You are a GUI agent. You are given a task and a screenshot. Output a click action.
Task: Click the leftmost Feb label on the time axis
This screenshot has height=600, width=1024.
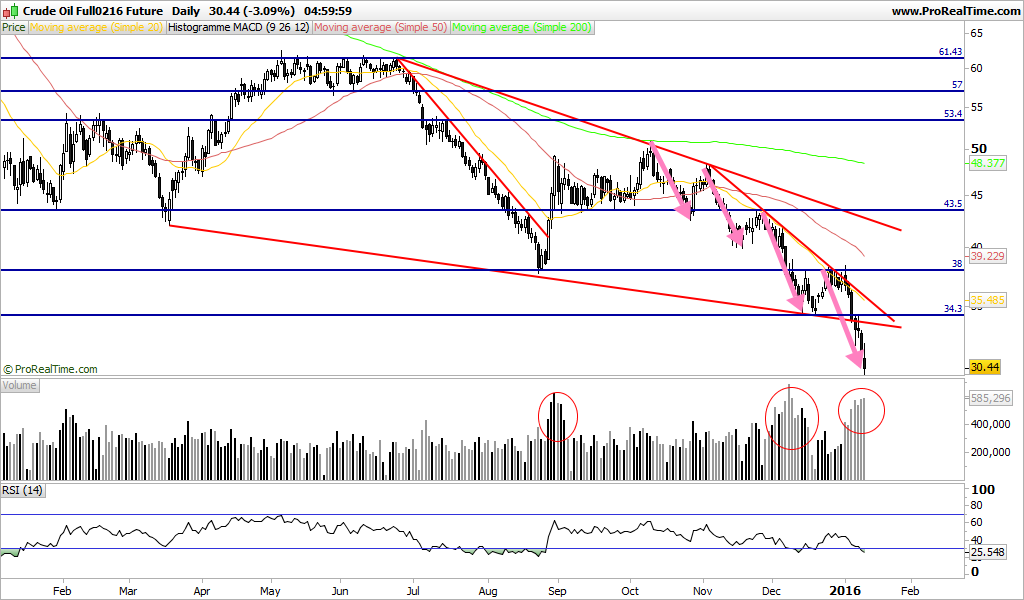pyautogui.click(x=62, y=591)
